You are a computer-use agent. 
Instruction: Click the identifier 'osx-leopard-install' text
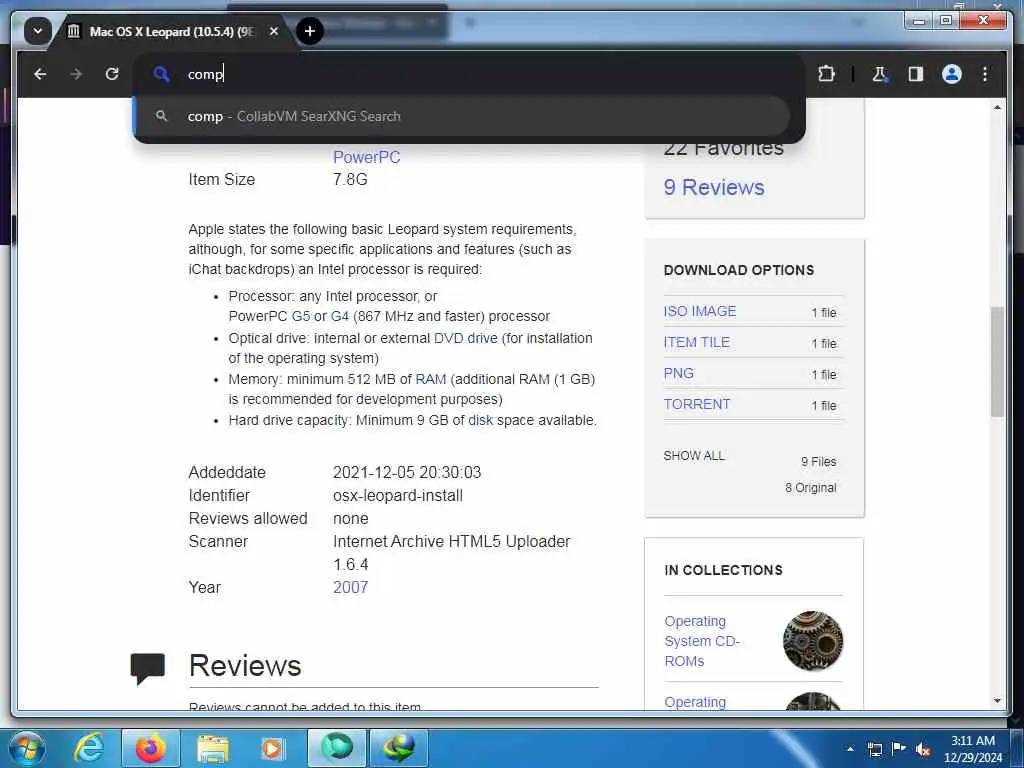398,496
